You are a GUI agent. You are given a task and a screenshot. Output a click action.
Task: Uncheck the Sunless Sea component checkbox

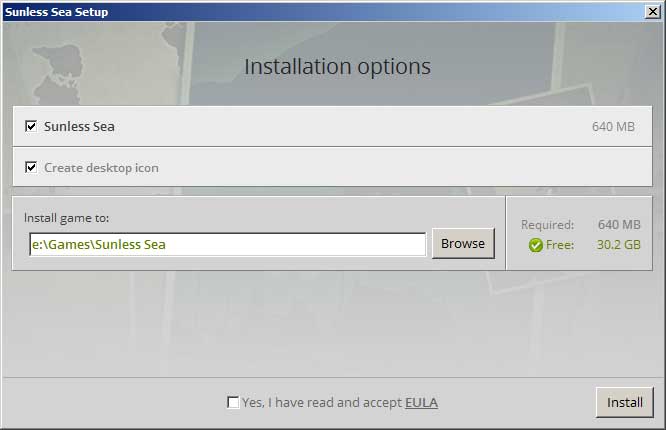31,126
